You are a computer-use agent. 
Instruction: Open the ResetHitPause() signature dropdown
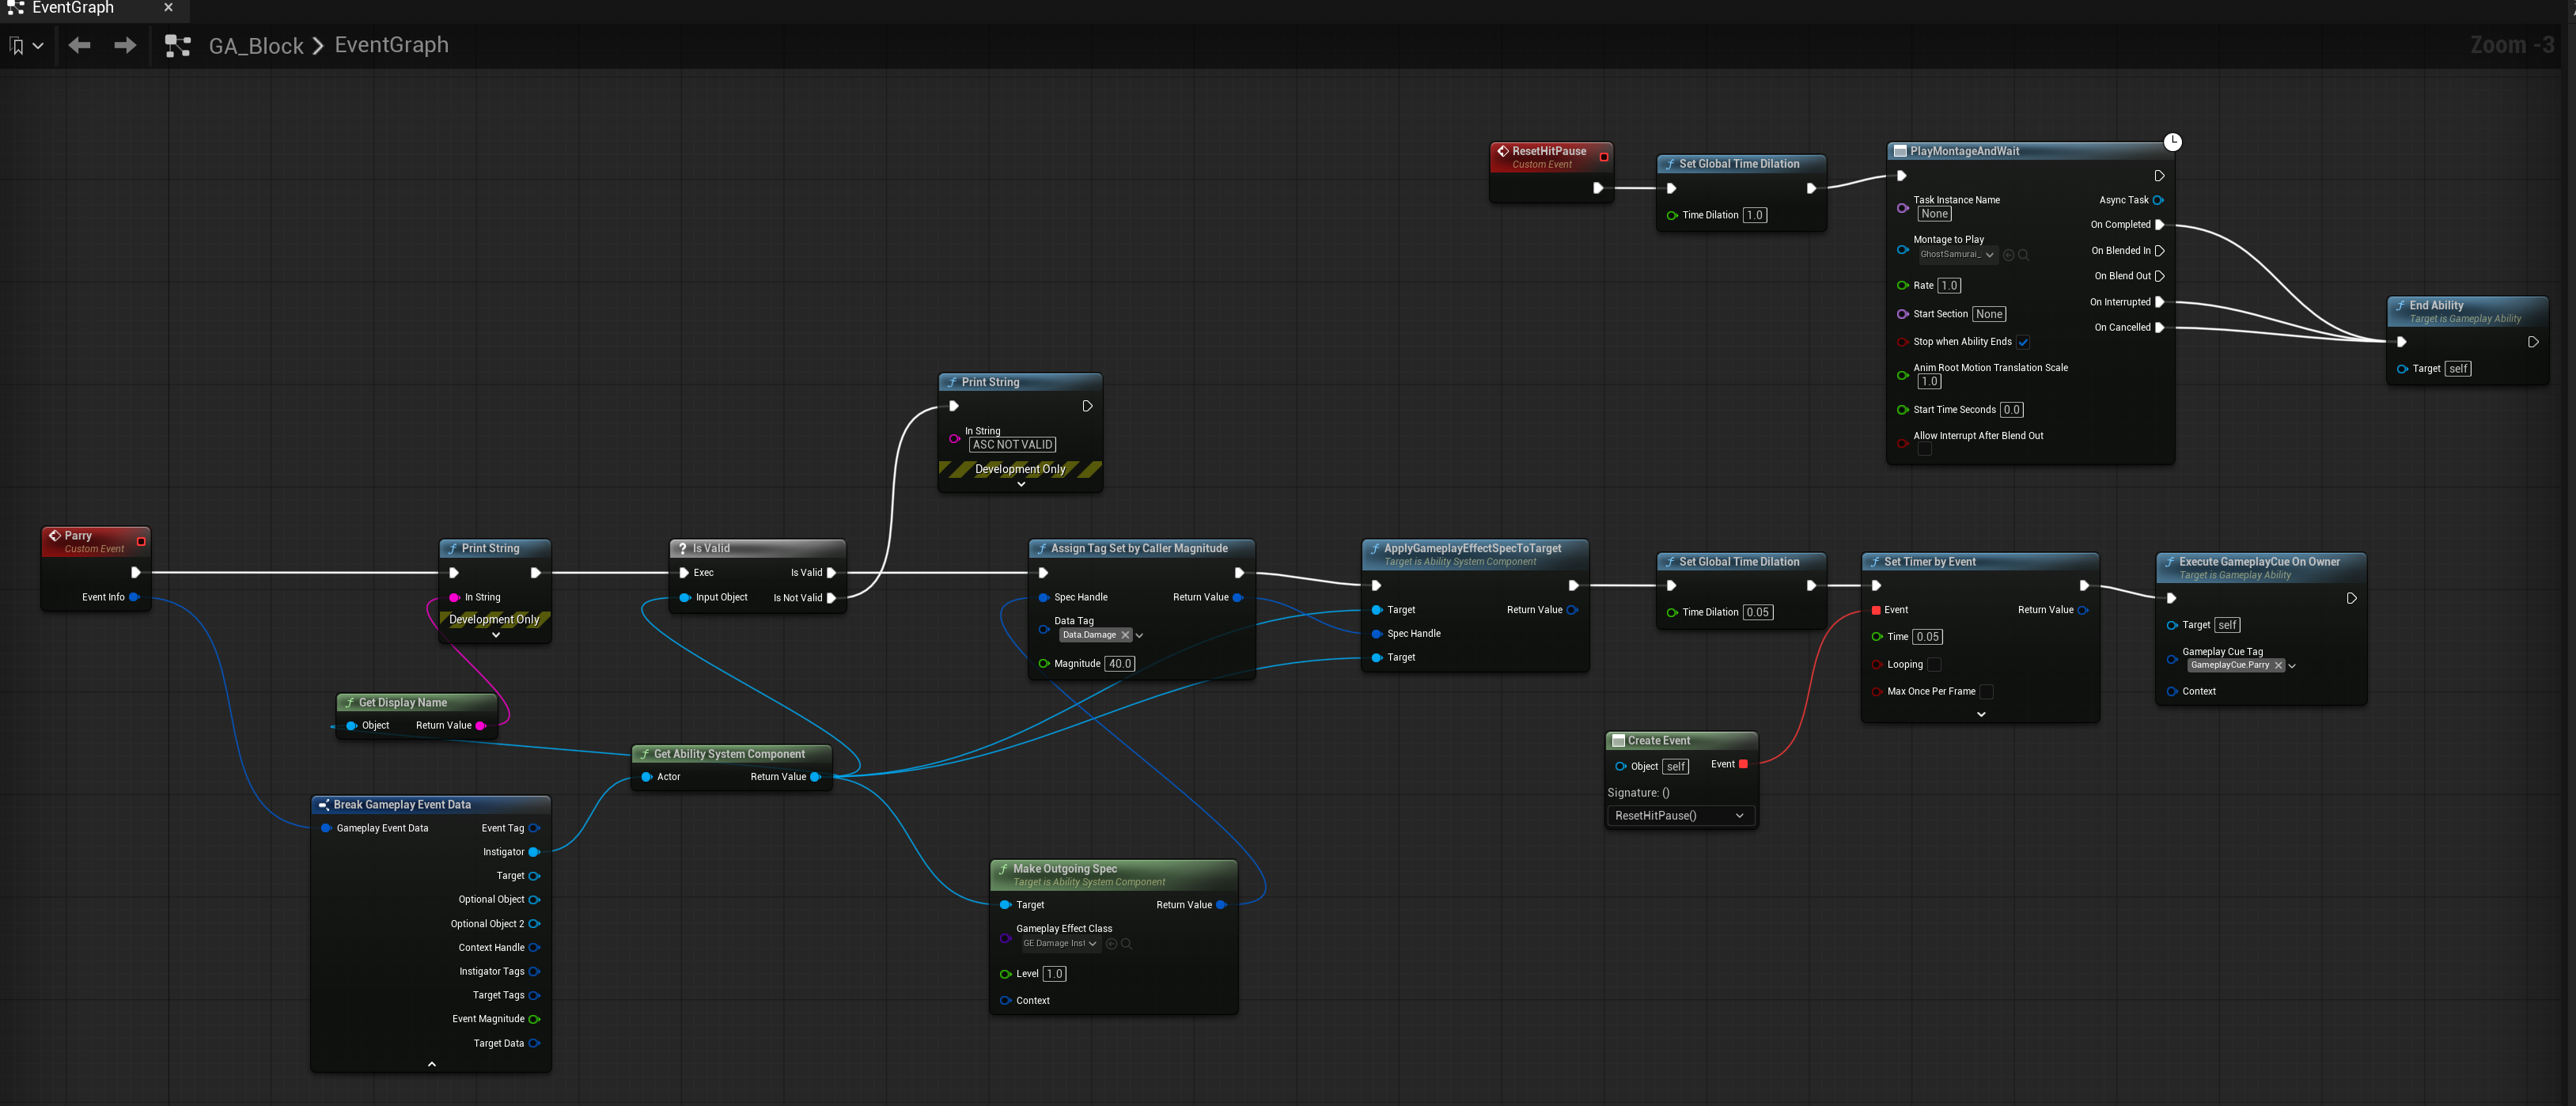click(1680, 816)
